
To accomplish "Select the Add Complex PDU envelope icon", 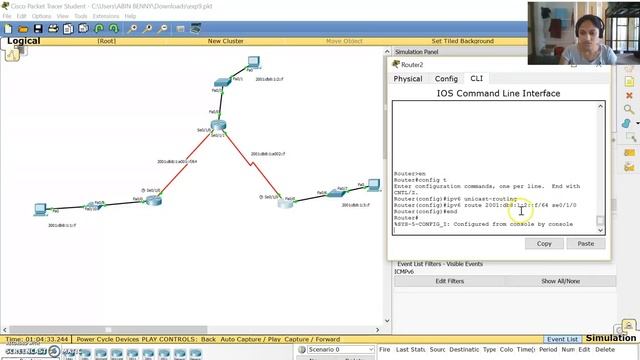I will point(629,167).
